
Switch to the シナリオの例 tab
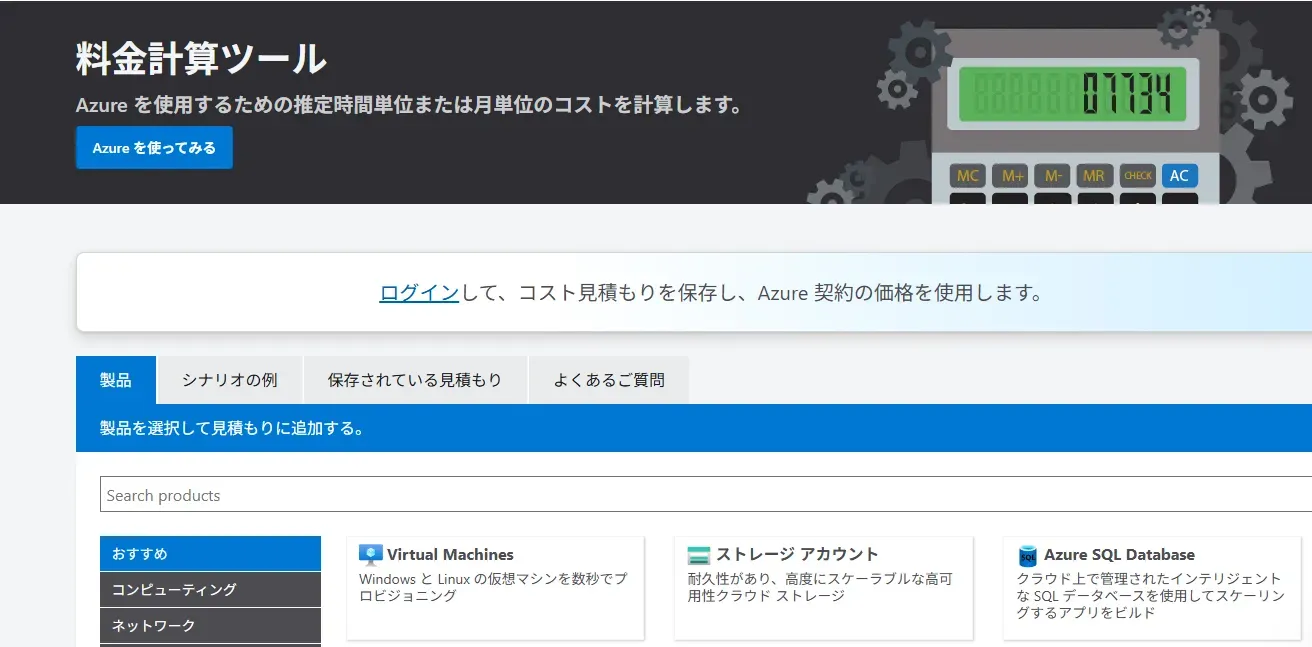tap(229, 379)
